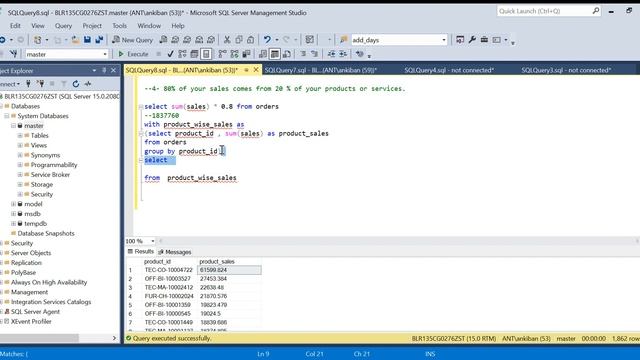The width and height of the screenshot is (640, 360).
Task: Click the New Query button
Action: point(133,40)
